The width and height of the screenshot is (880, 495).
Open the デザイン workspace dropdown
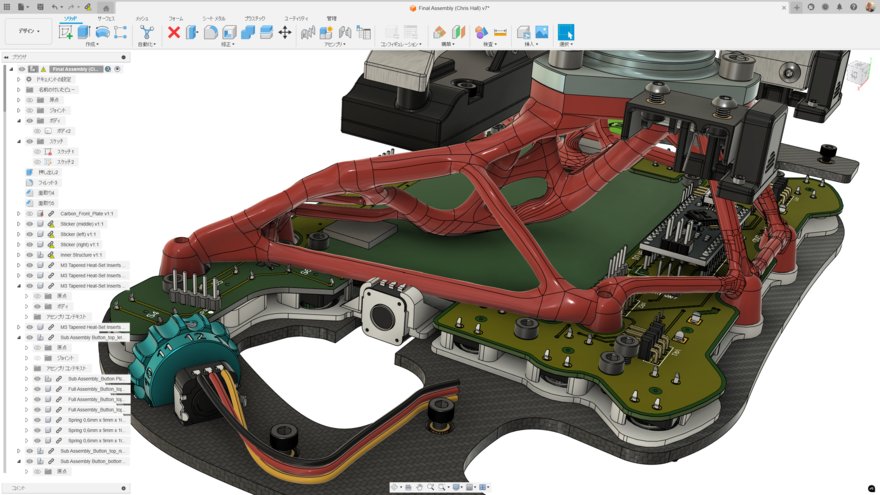pos(29,31)
